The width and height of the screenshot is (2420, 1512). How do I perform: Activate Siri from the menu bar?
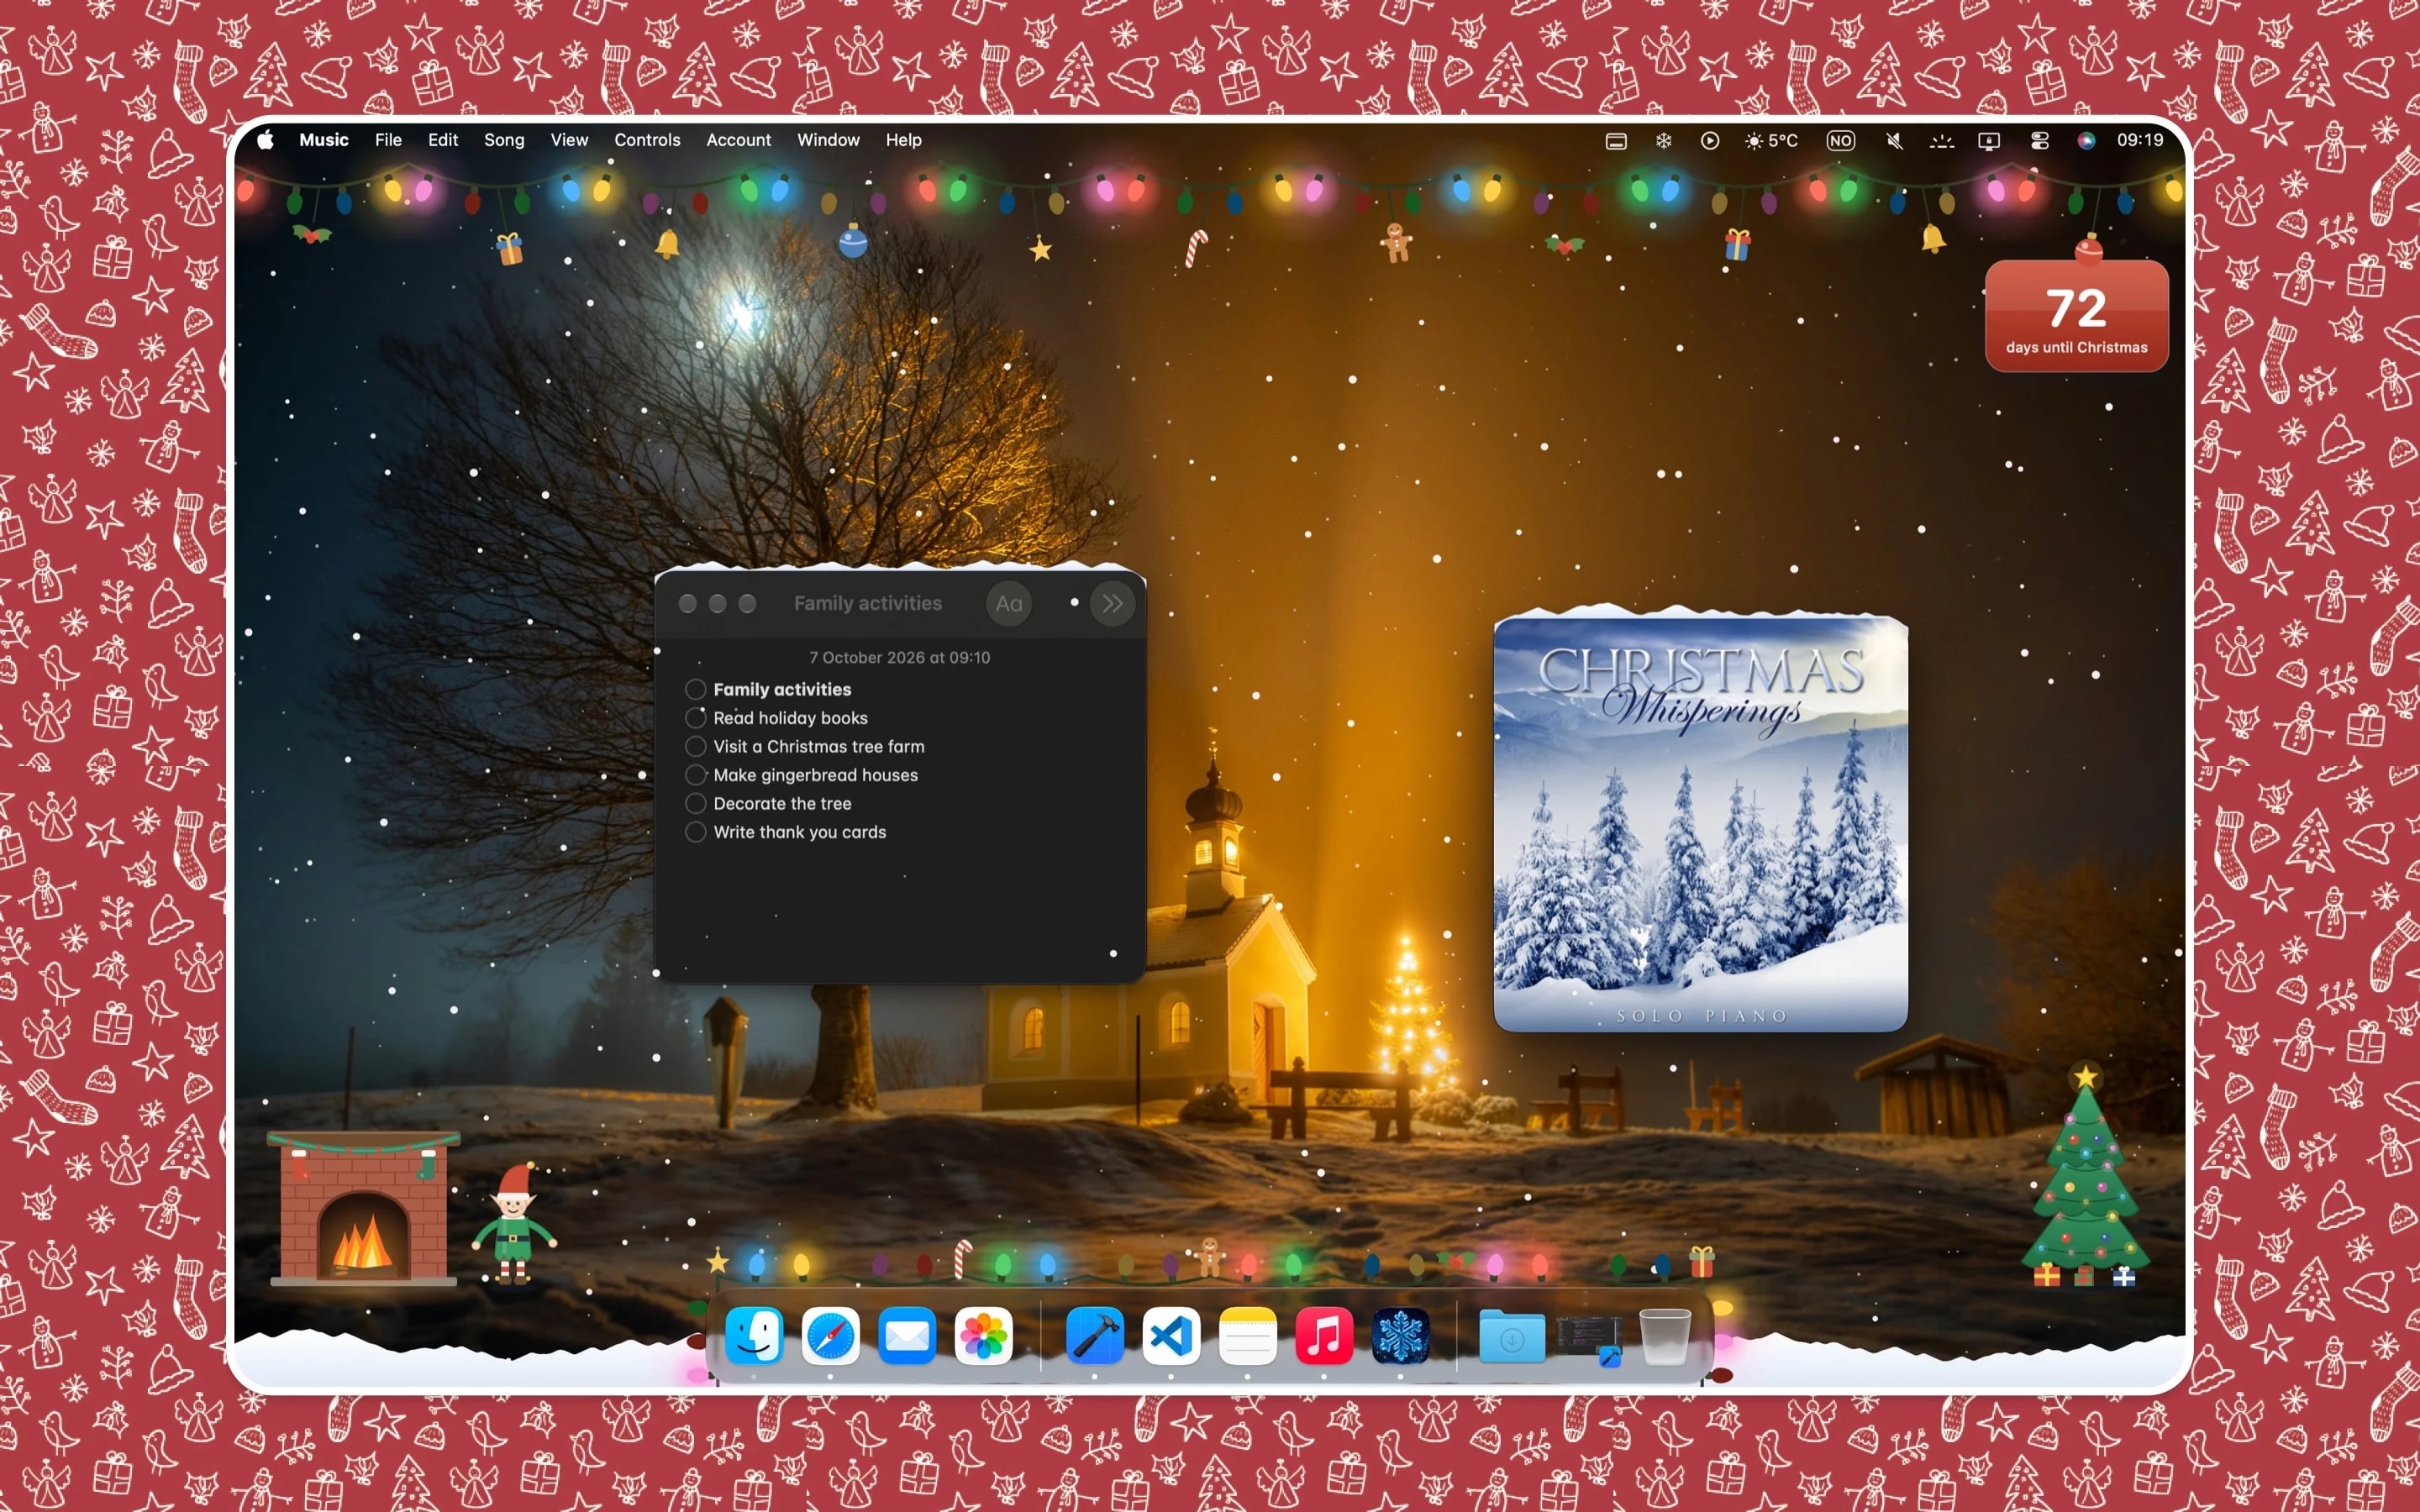tap(2086, 141)
